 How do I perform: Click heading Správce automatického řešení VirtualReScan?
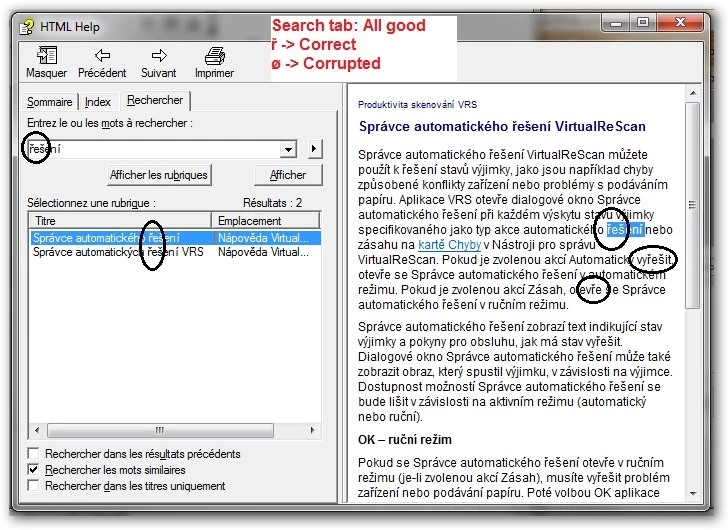502,126
